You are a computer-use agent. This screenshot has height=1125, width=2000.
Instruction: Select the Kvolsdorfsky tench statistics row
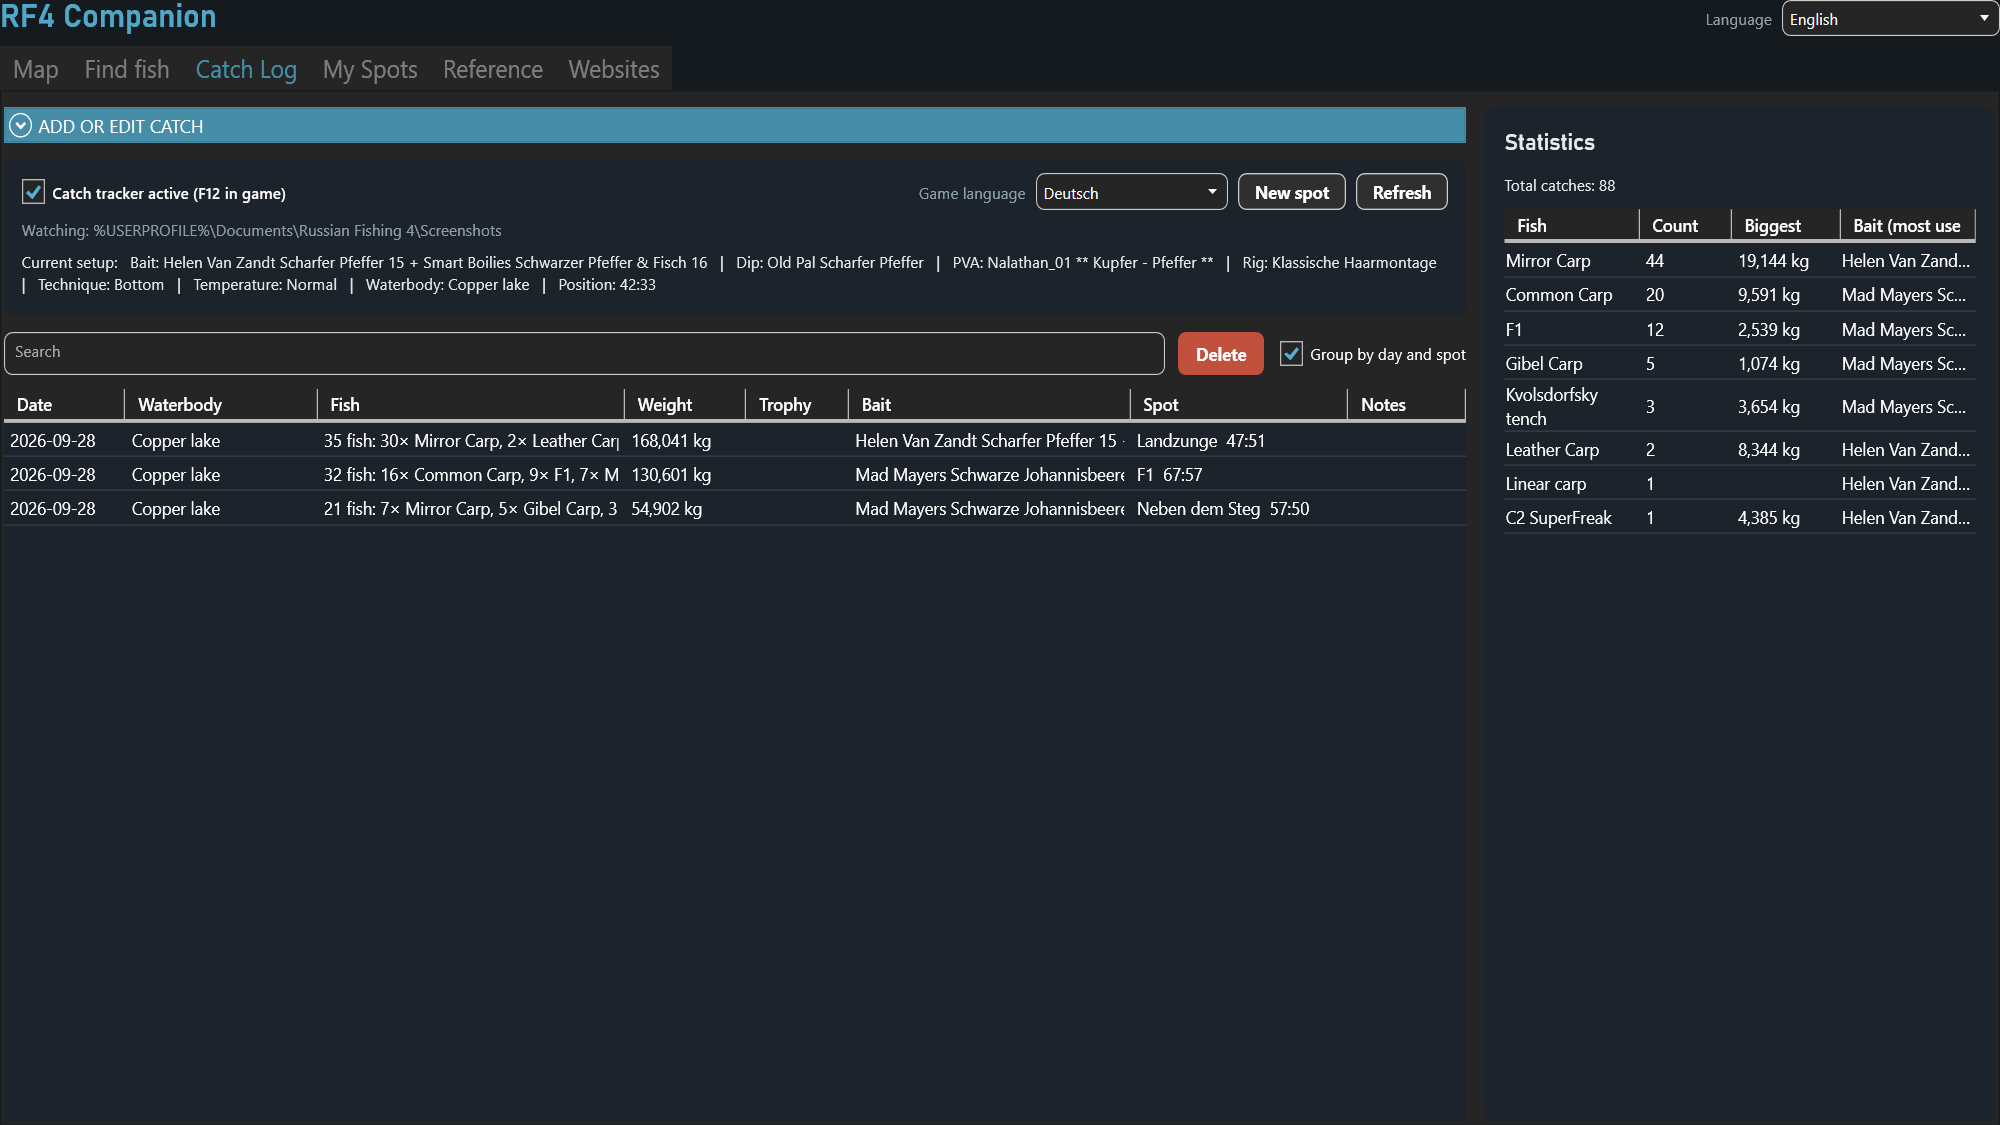pyautogui.click(x=1740, y=407)
